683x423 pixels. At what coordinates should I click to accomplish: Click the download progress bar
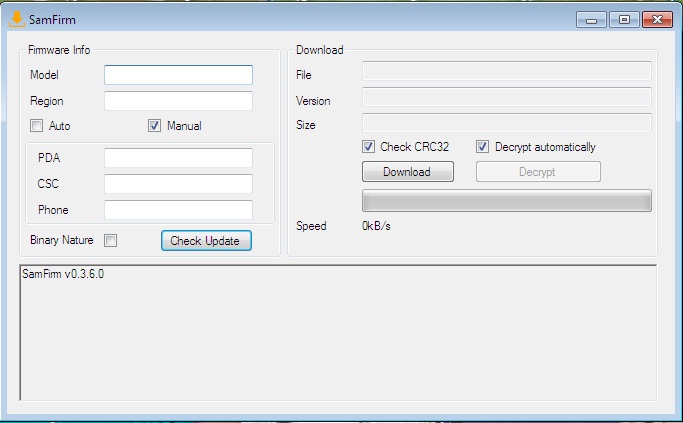507,200
